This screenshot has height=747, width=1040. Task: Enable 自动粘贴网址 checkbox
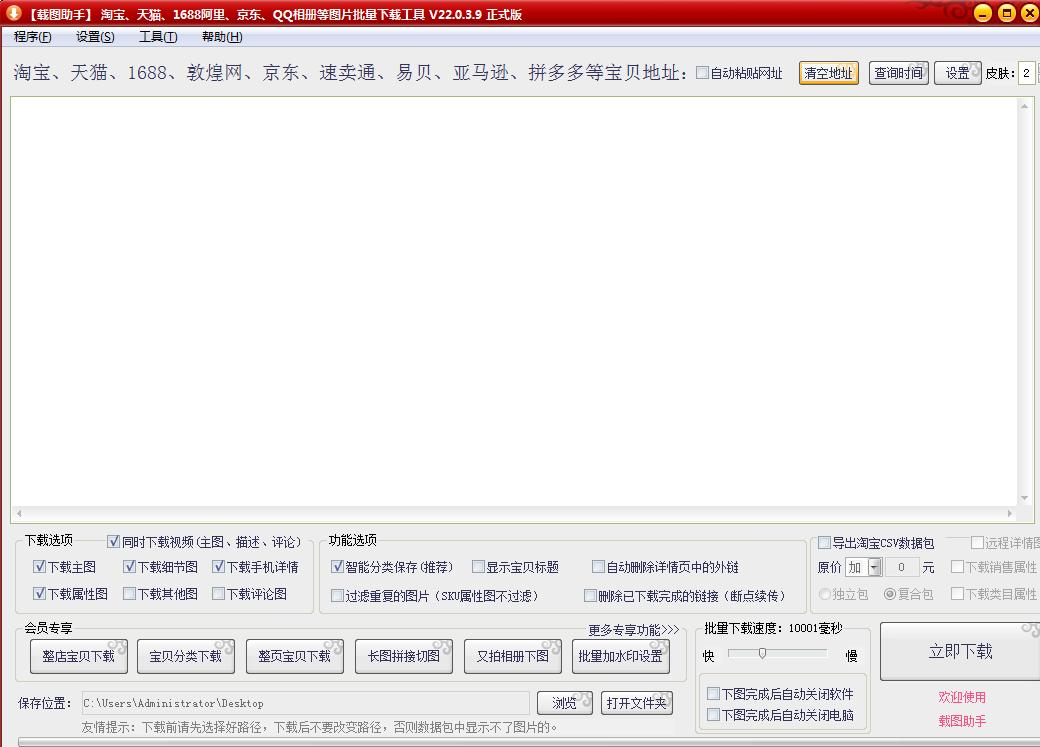click(702, 73)
